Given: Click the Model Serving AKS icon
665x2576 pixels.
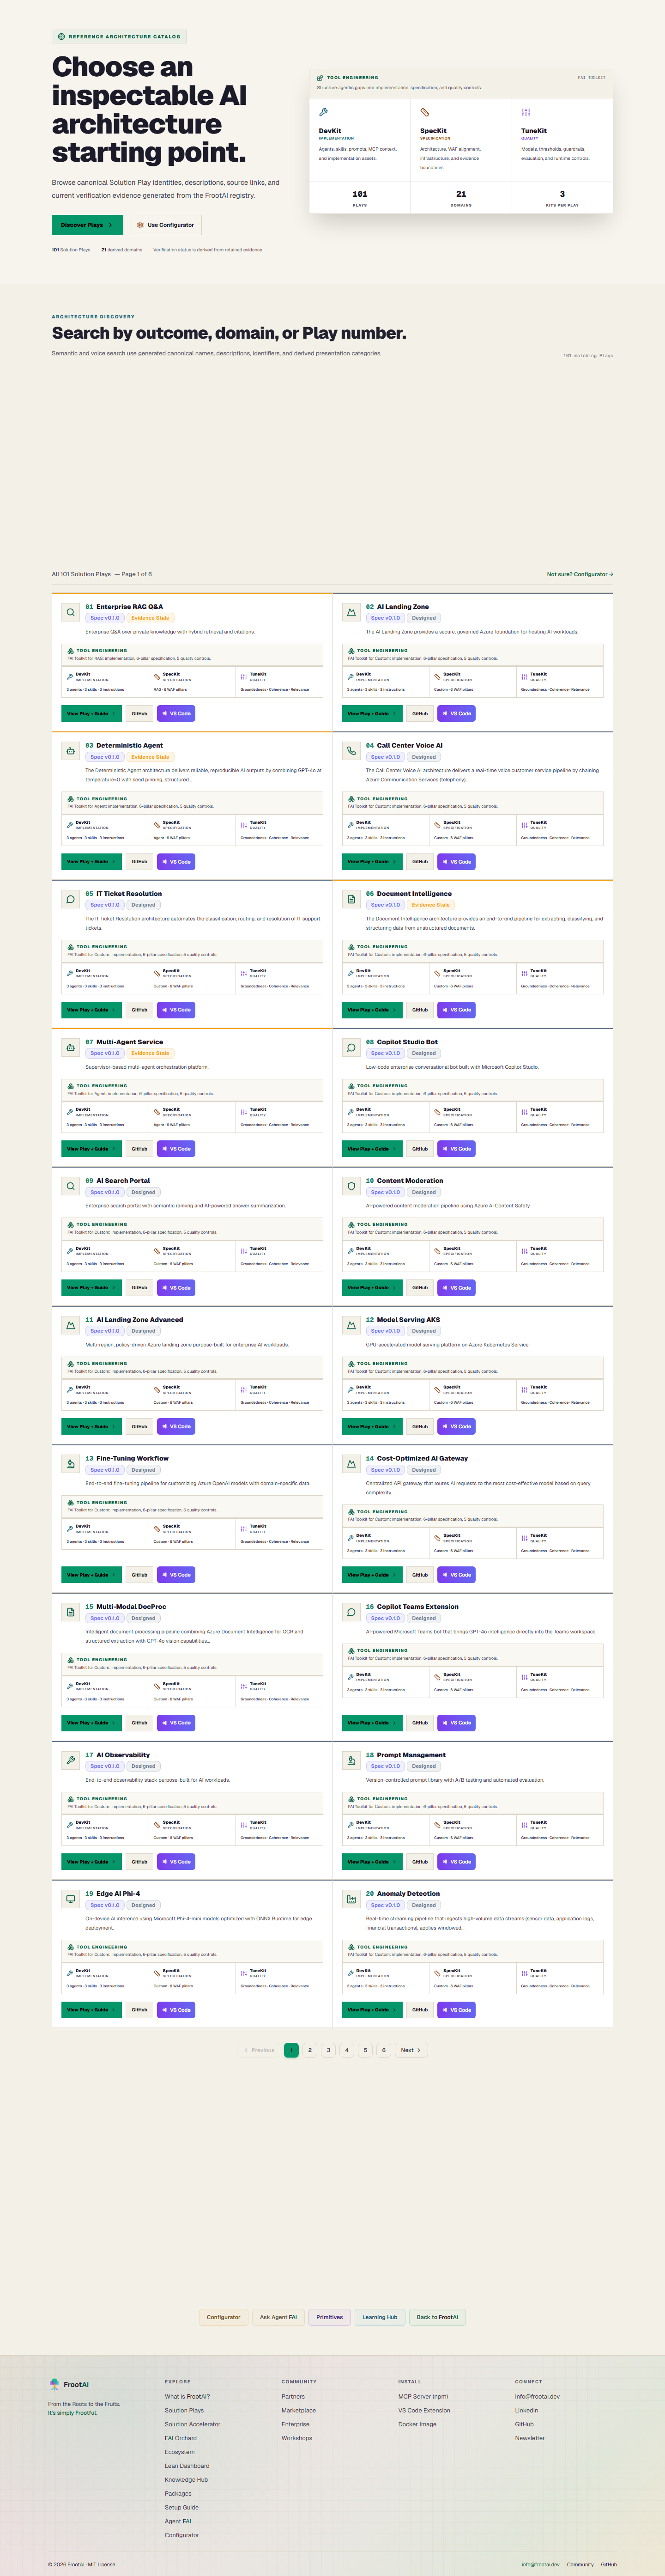Looking at the screenshot, I should 351,1325.
